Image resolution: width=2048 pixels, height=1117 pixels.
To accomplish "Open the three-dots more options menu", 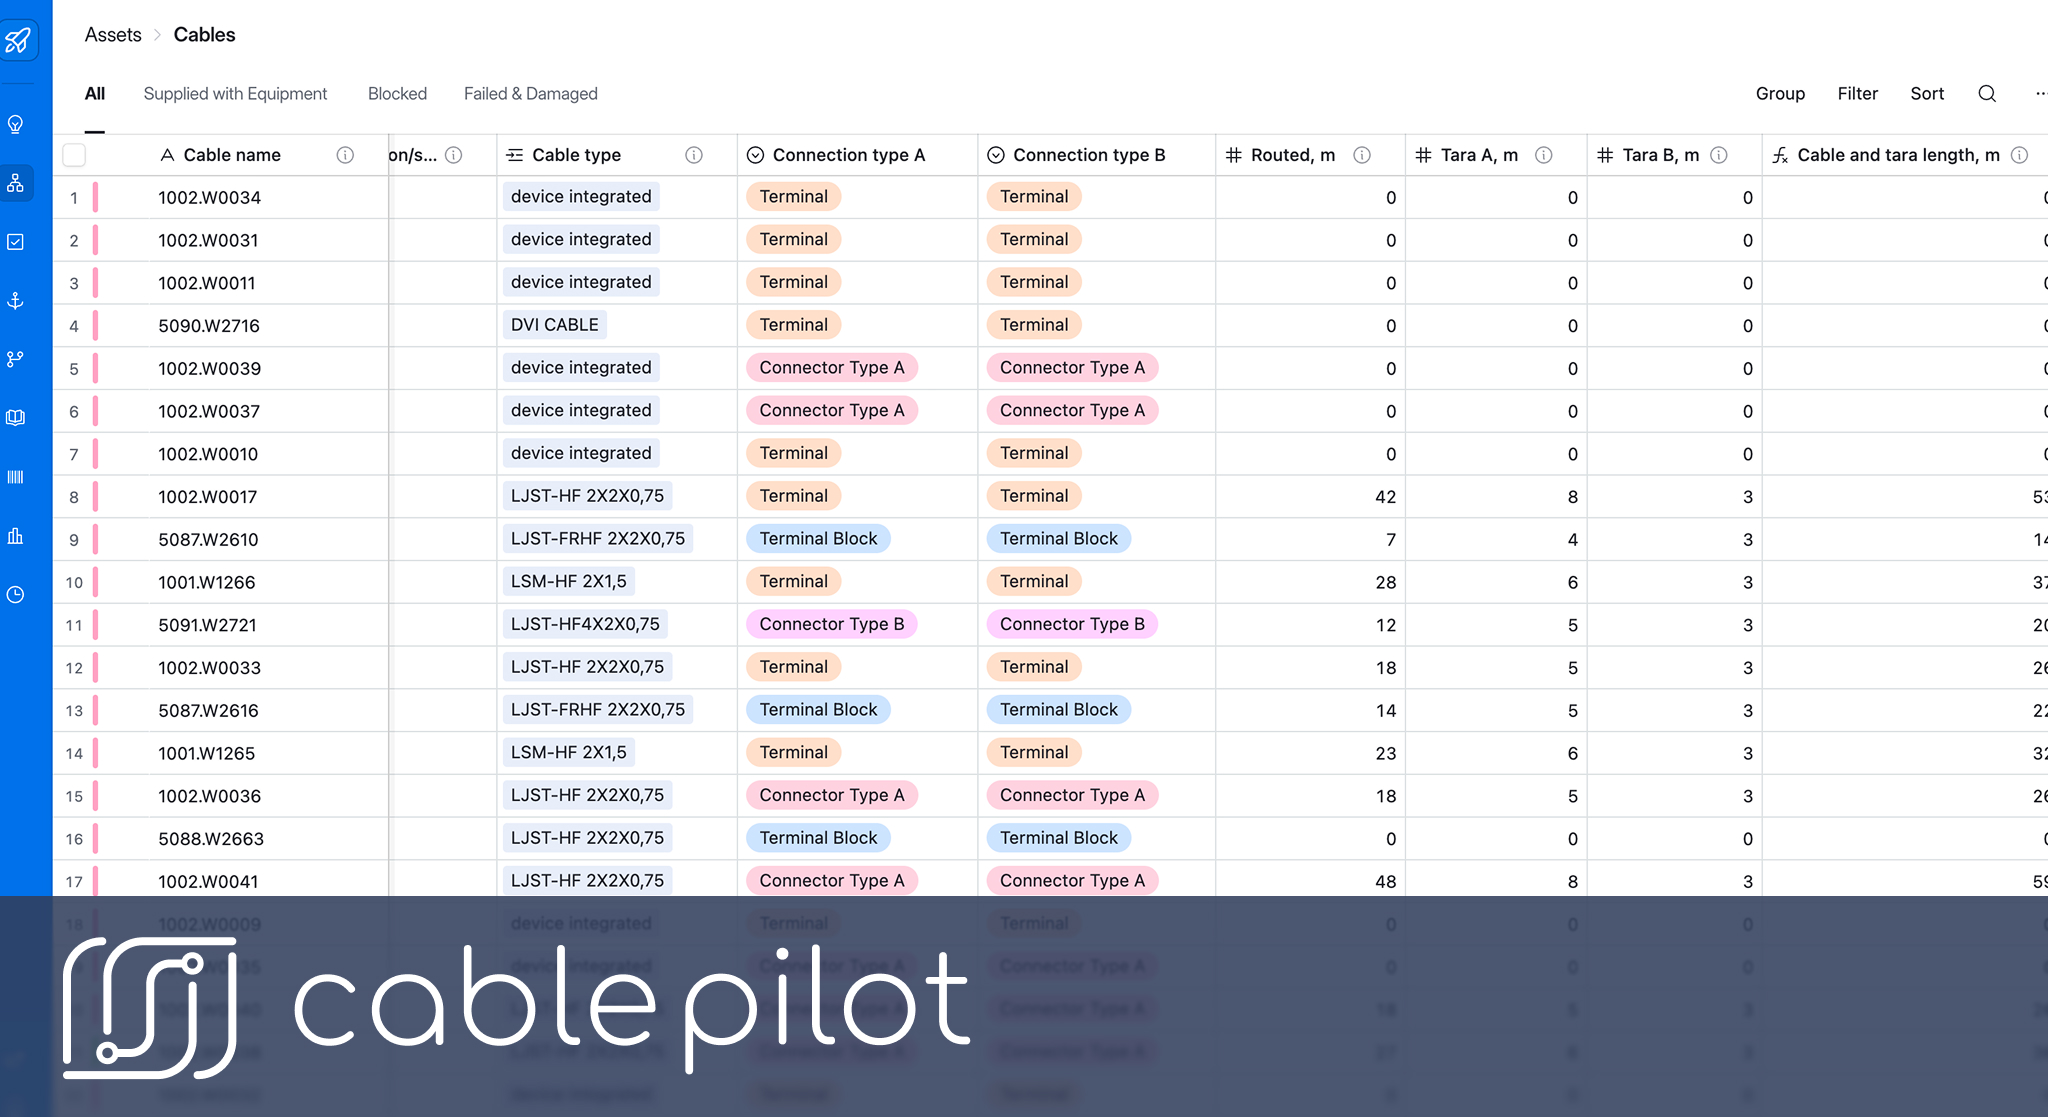I will [x=2040, y=94].
